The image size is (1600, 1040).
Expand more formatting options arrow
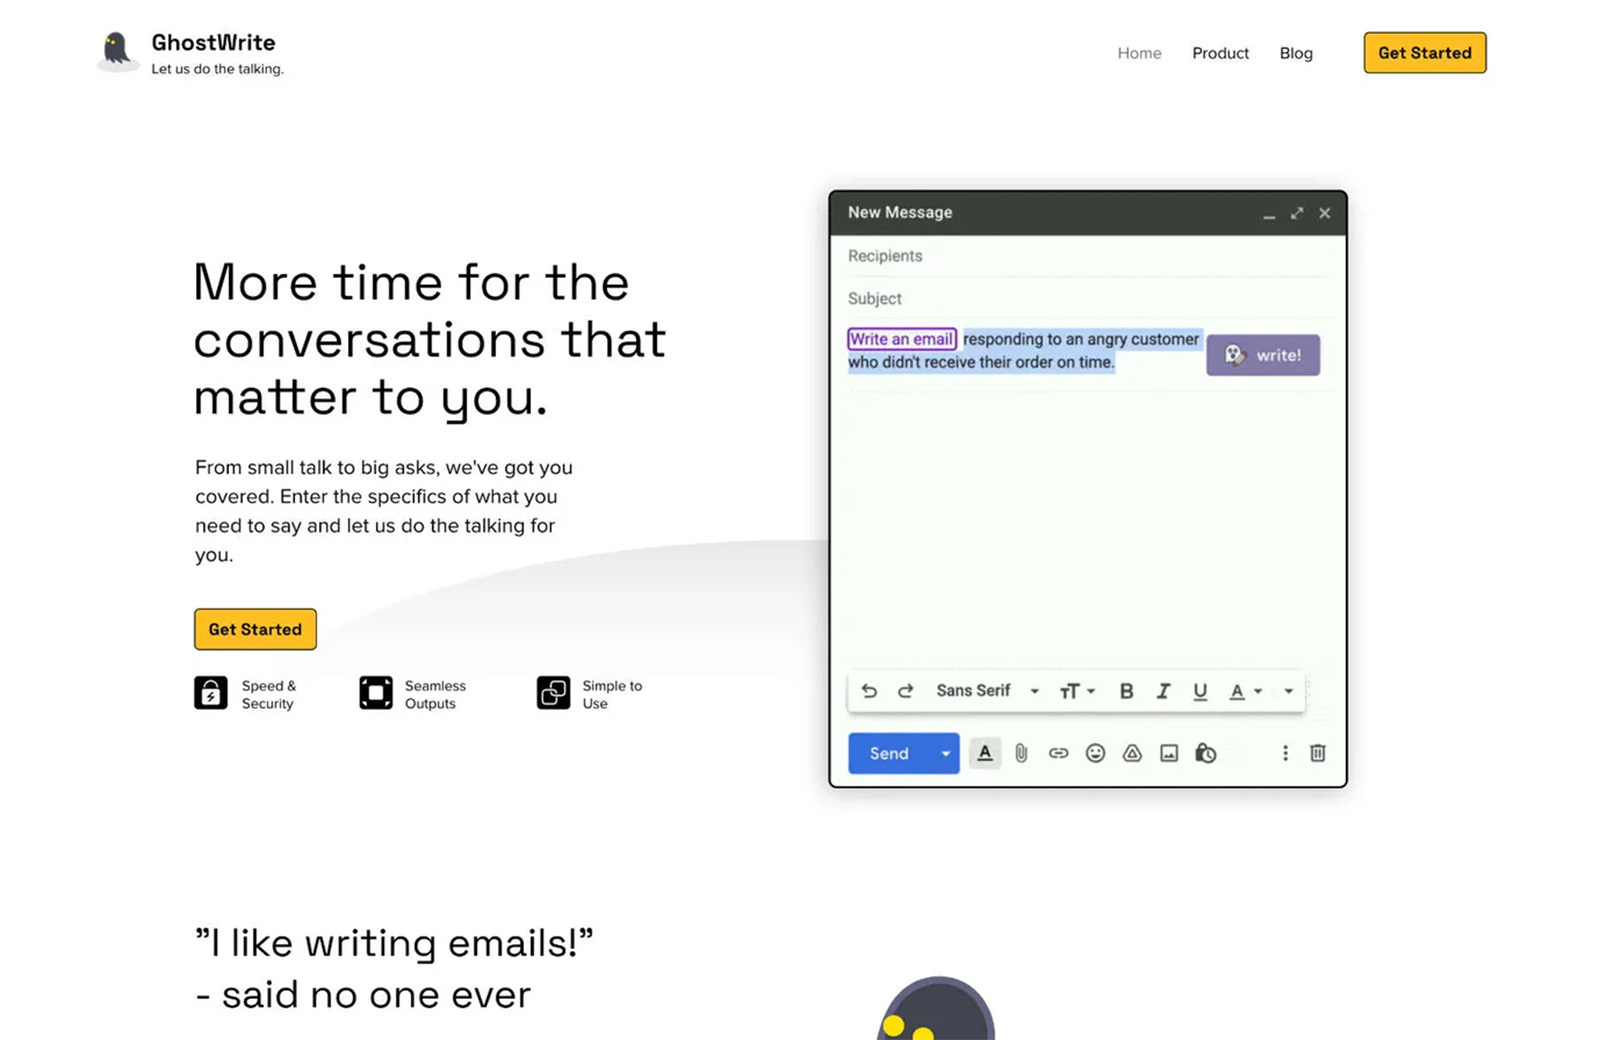1289,691
